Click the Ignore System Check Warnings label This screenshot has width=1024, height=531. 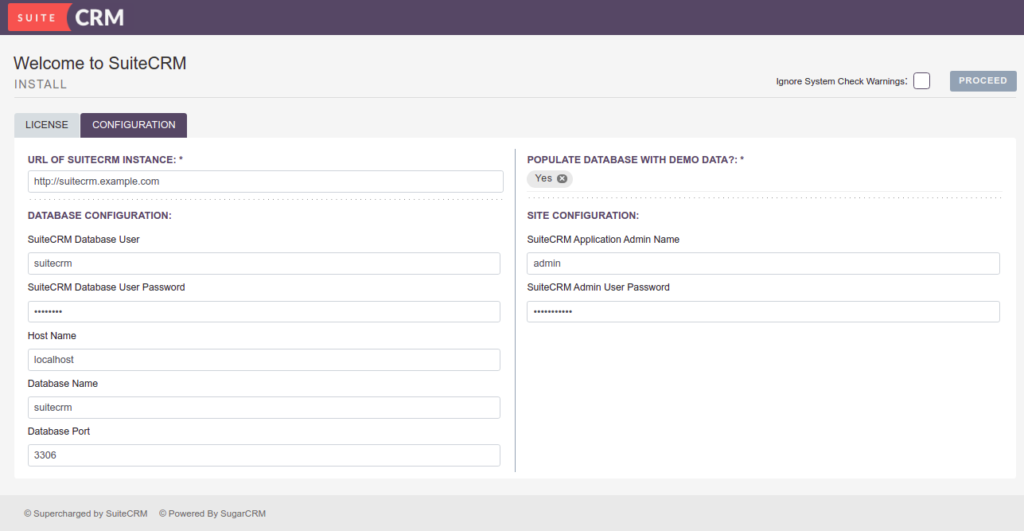pos(841,82)
